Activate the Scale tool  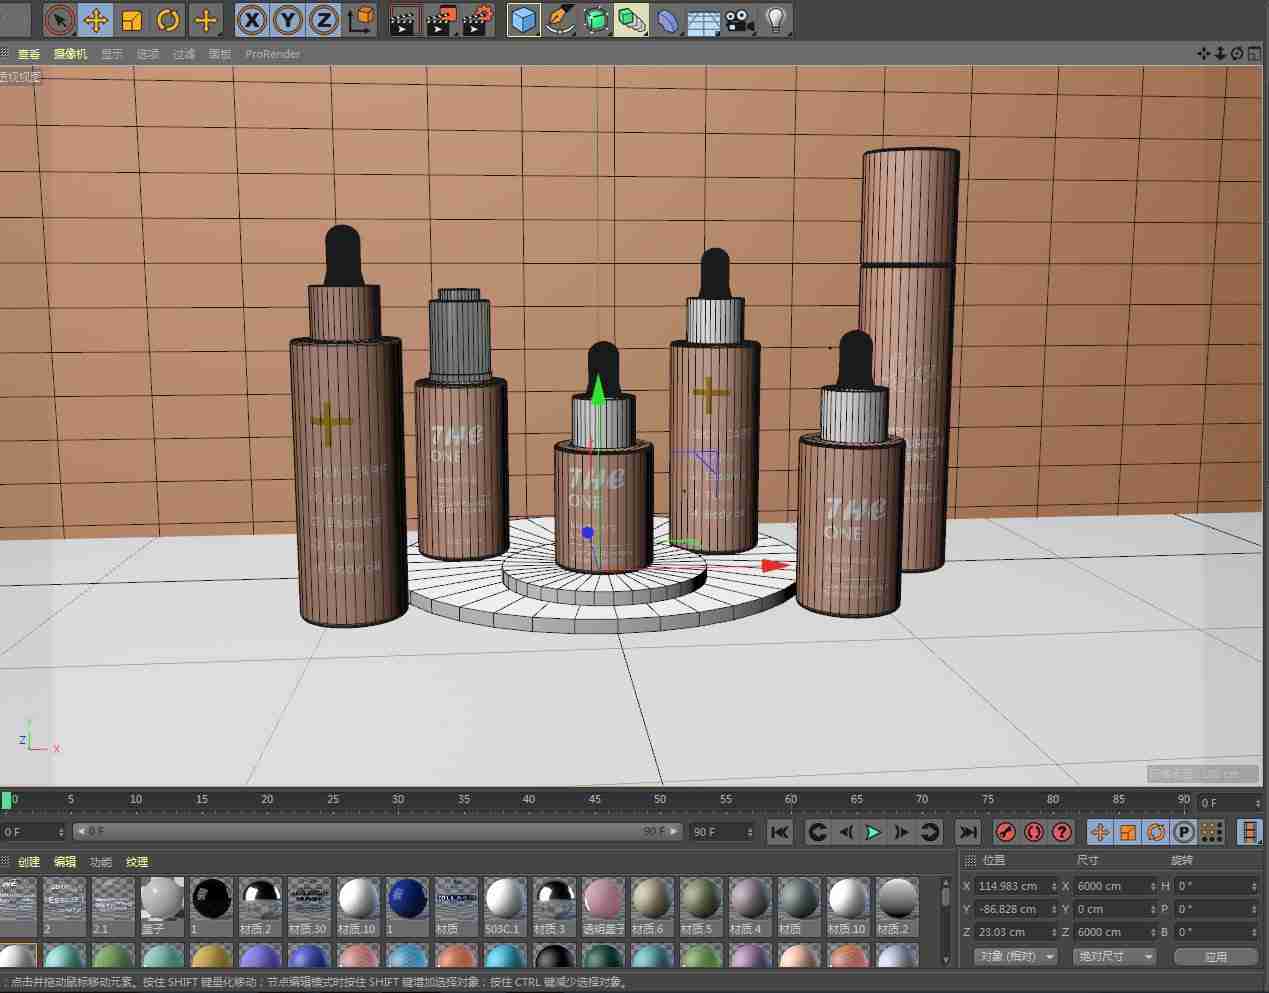coord(134,19)
